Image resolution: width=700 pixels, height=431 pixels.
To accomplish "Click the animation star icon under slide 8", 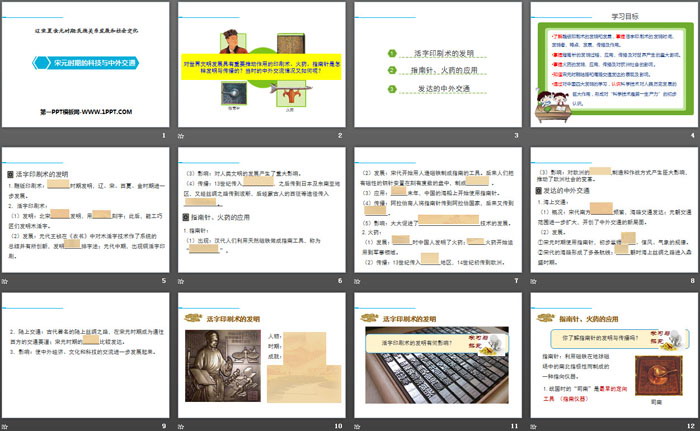I will (x=533, y=281).
